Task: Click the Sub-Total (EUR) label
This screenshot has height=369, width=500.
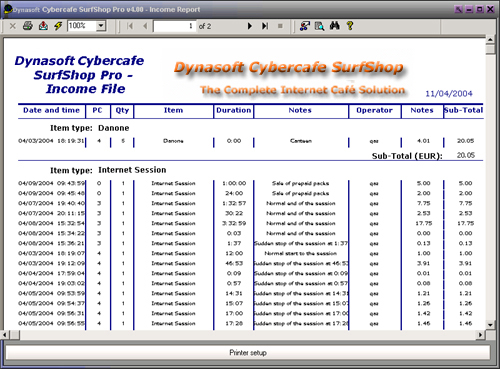Action: click(x=407, y=156)
